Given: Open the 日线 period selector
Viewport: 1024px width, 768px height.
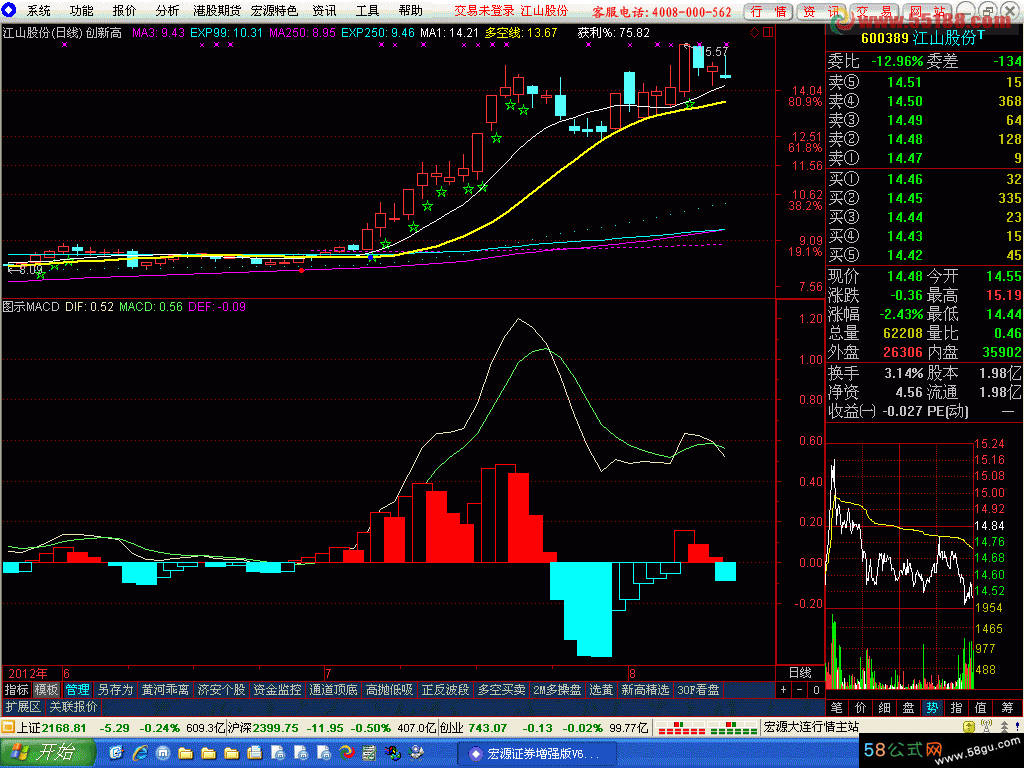Looking at the screenshot, I should point(800,672).
